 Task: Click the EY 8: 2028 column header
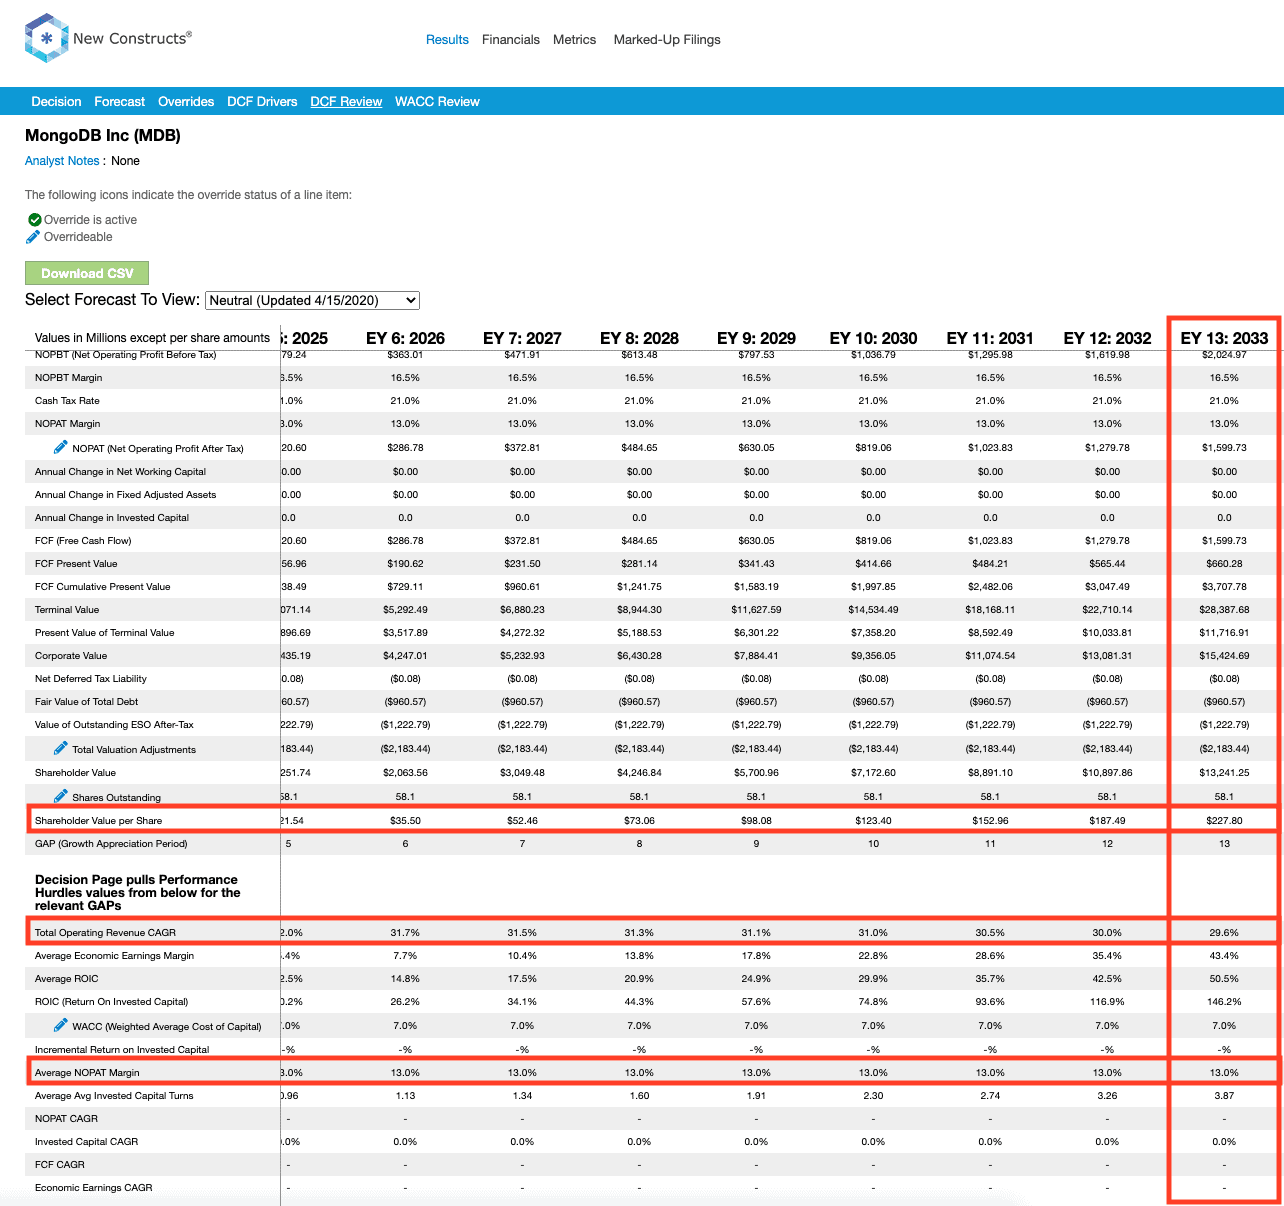coord(639,338)
